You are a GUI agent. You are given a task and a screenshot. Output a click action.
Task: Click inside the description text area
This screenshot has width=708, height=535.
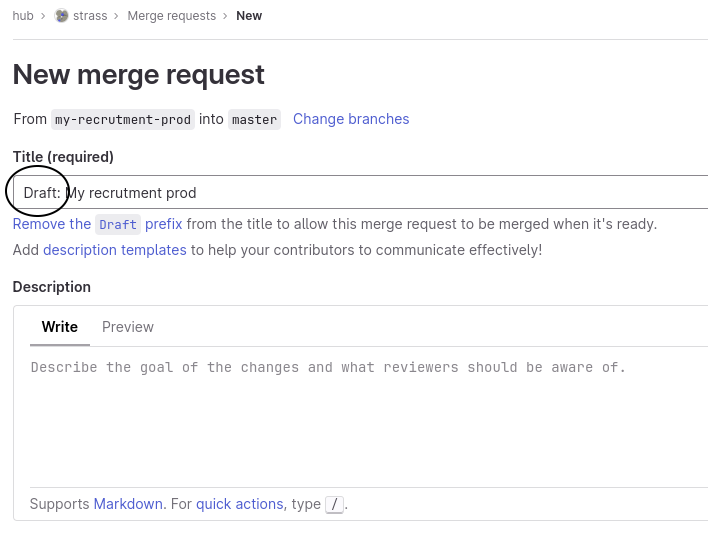tap(360, 420)
